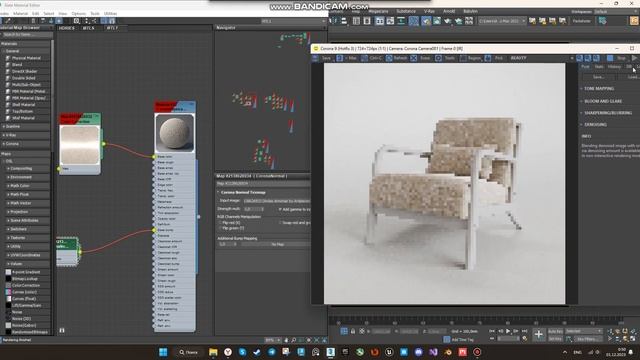Expand the DENOISING section
This screenshot has width=640, height=360.
pyautogui.click(x=595, y=124)
